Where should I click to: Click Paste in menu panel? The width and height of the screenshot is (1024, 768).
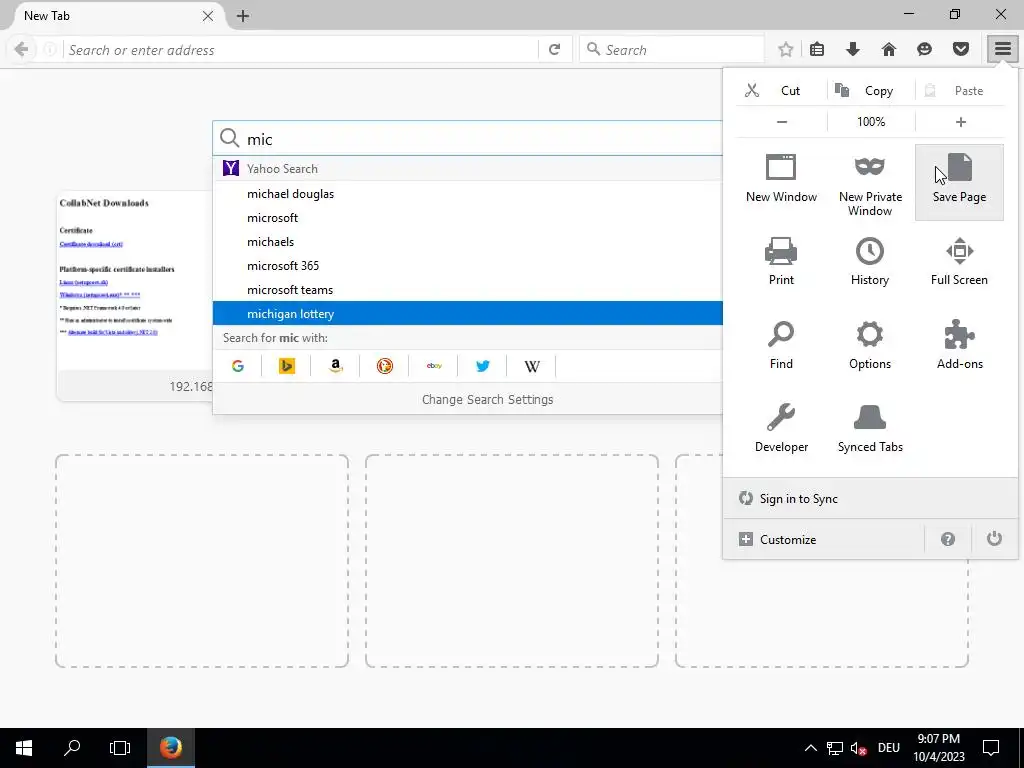pos(960,90)
